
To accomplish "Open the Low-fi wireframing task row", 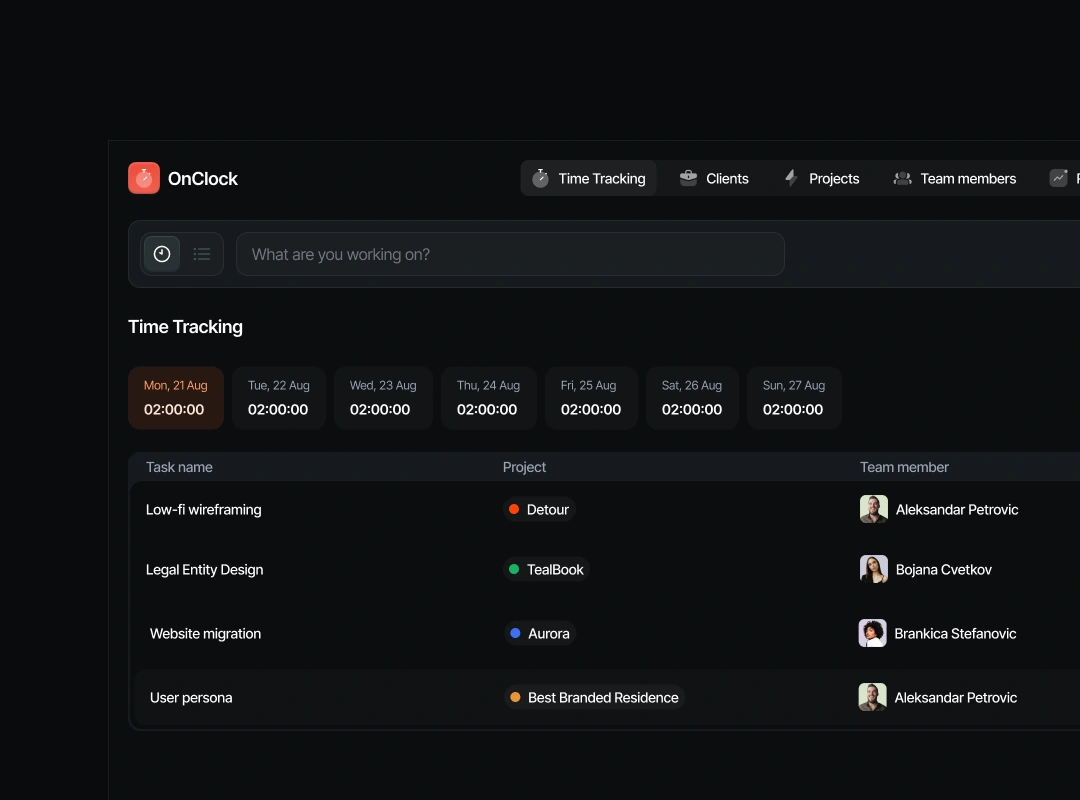I will [x=204, y=509].
